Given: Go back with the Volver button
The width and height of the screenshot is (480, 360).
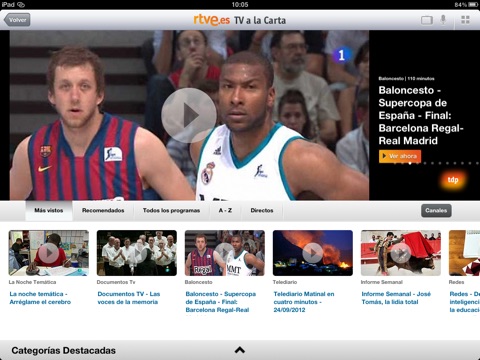Looking at the screenshot, I should coord(17,20).
